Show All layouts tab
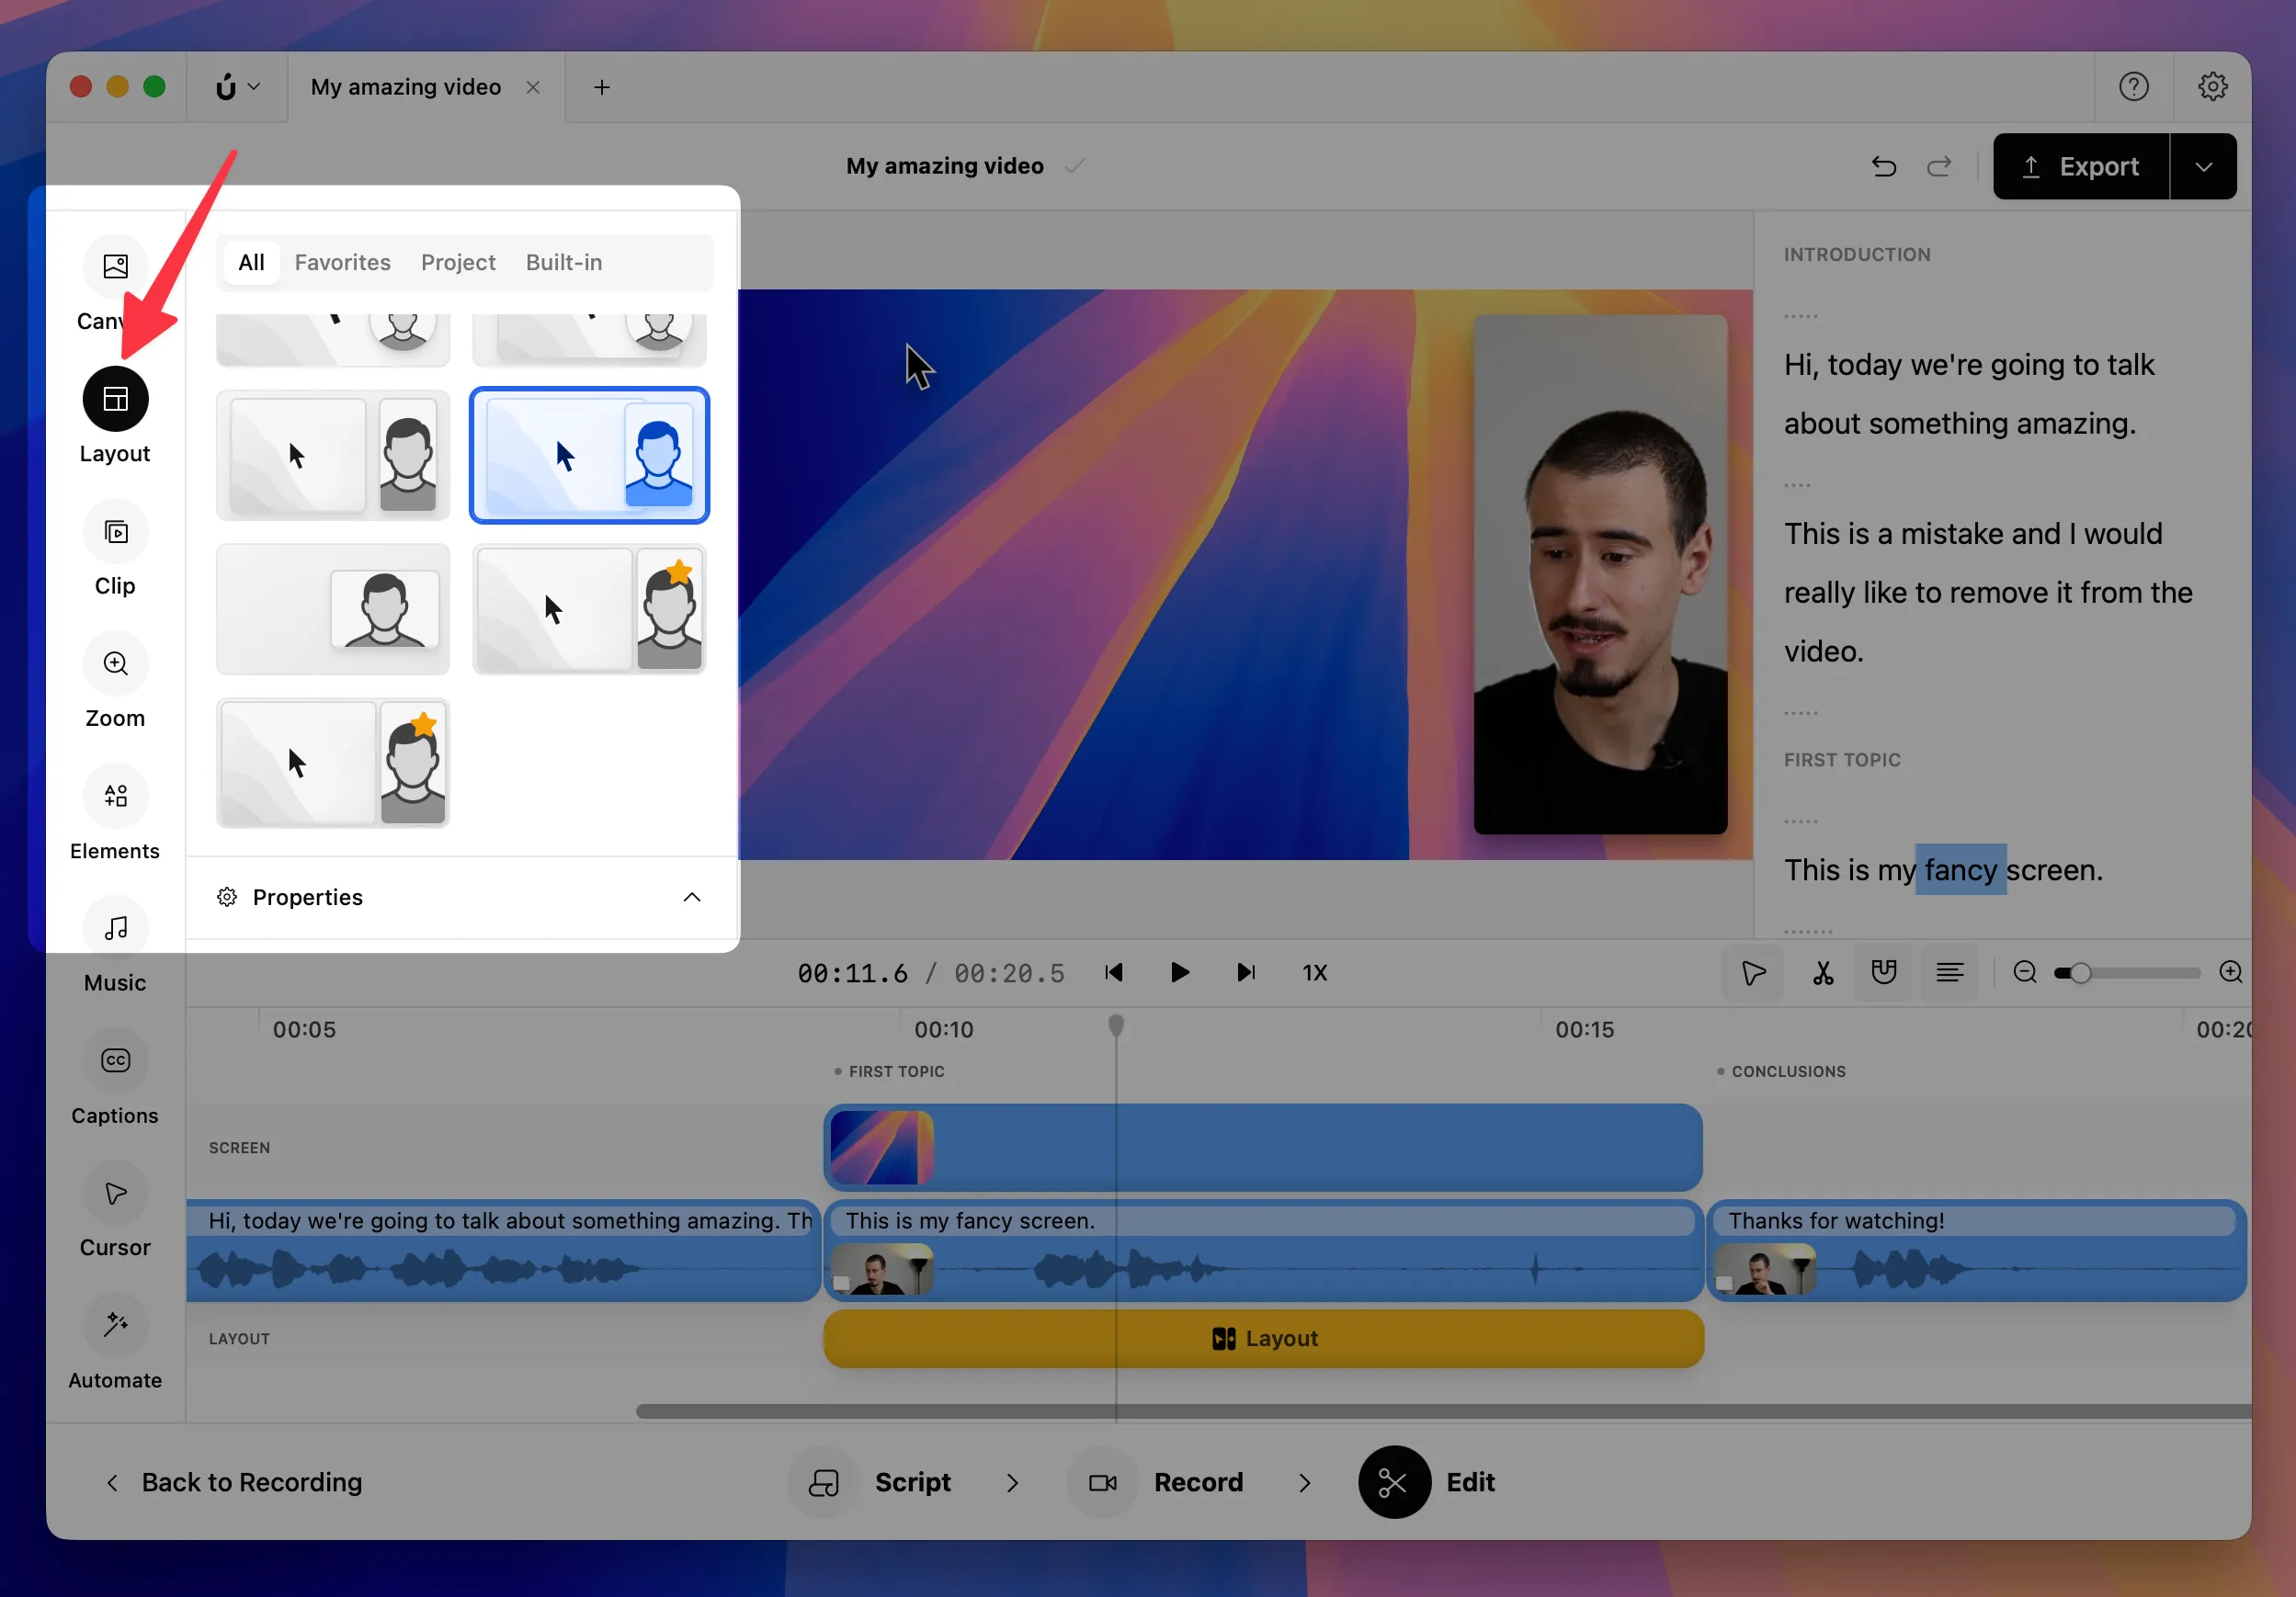Screen dimensions: 2296x1597 point(251,263)
